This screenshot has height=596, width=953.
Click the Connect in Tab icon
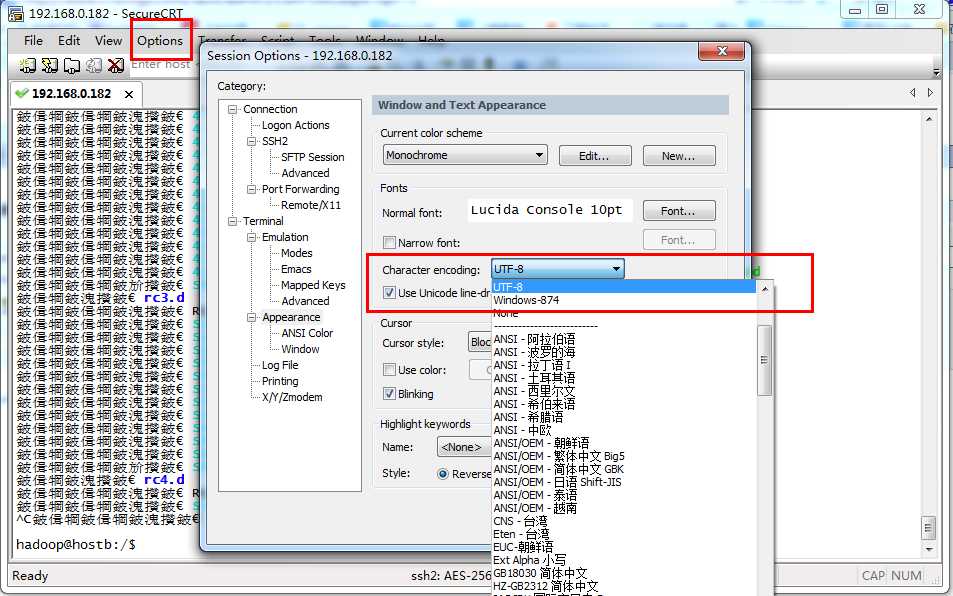[72, 65]
